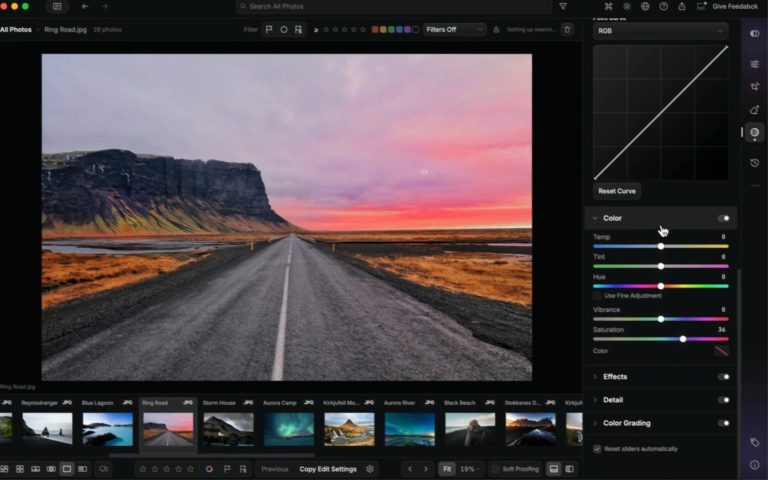Click the Previous button

point(274,469)
